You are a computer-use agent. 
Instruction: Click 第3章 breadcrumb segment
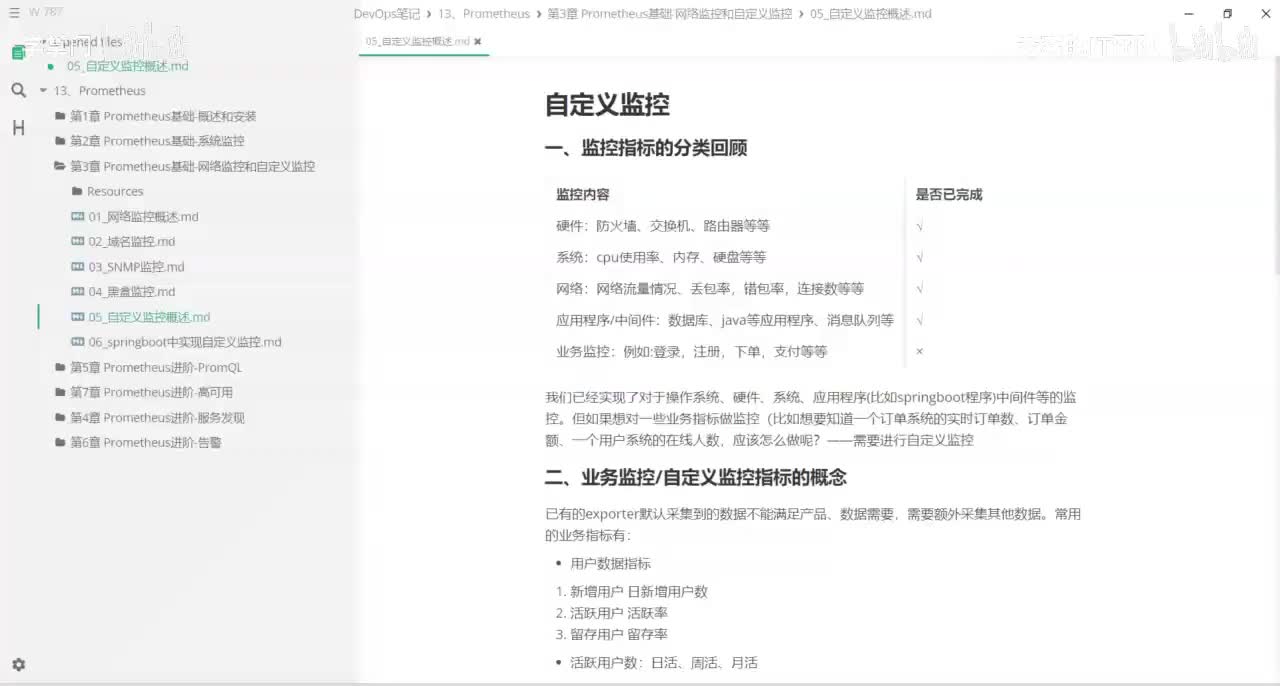click(x=669, y=14)
